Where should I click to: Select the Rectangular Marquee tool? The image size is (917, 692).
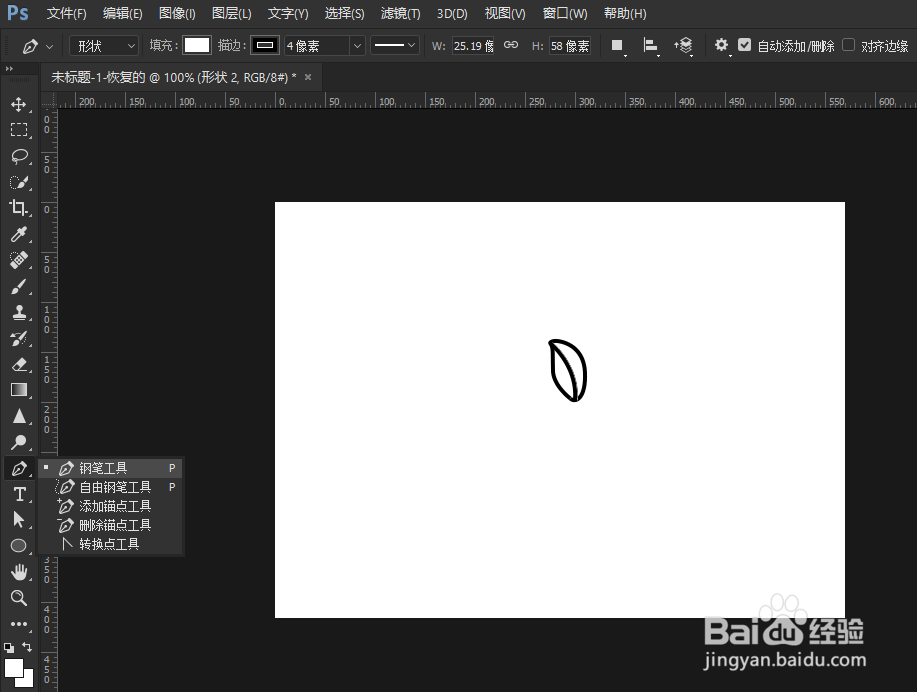tap(19, 130)
